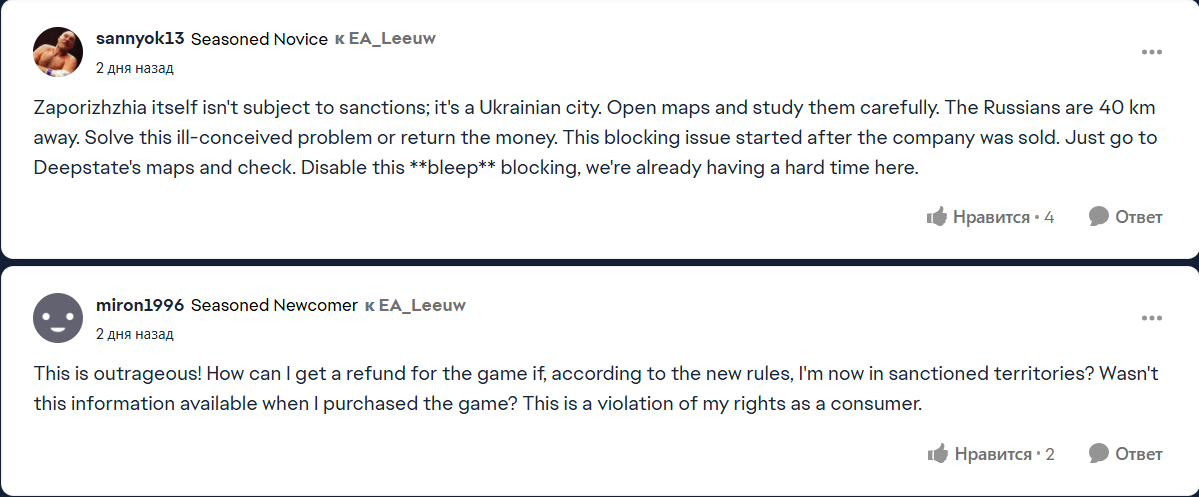Click the "2 дня назад" timestamp under sannyok13
The width and height of the screenshot is (1199, 497).
point(134,68)
